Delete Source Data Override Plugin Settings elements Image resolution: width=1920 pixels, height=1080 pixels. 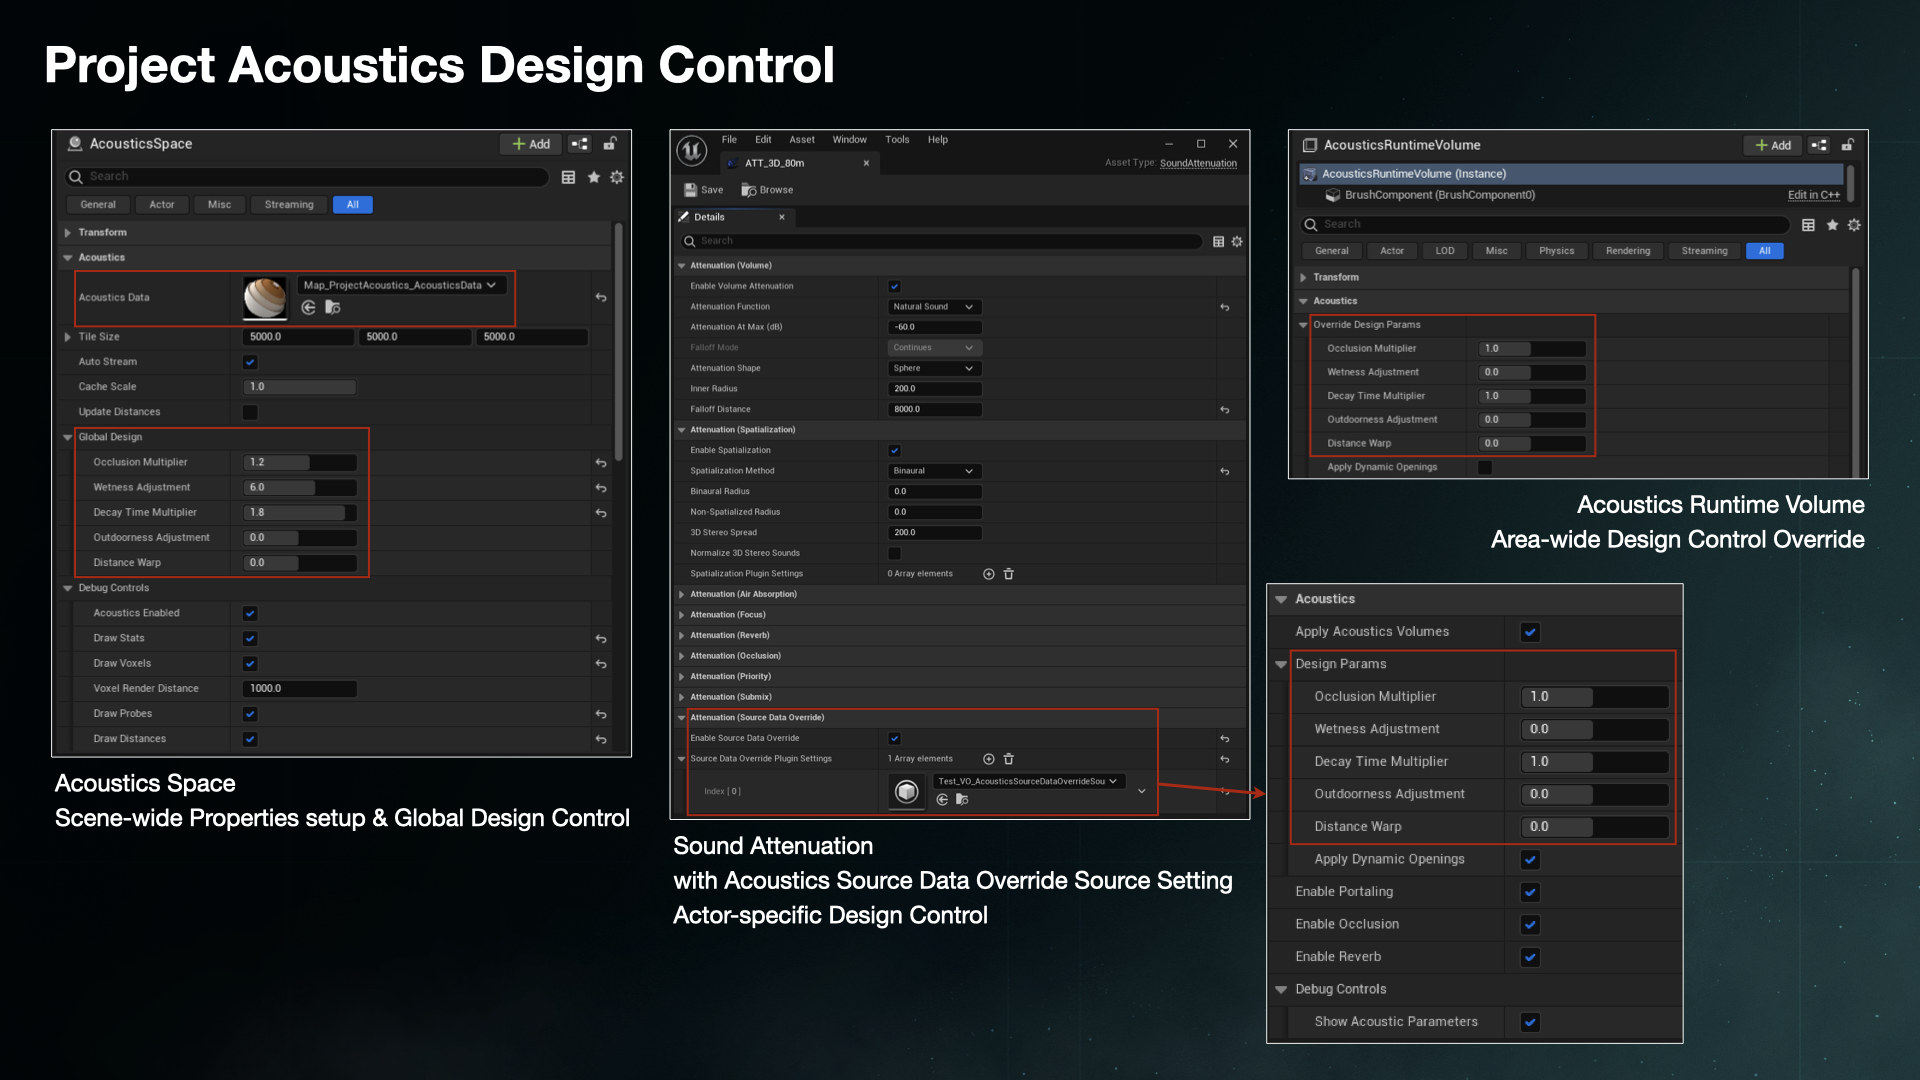1008,759
